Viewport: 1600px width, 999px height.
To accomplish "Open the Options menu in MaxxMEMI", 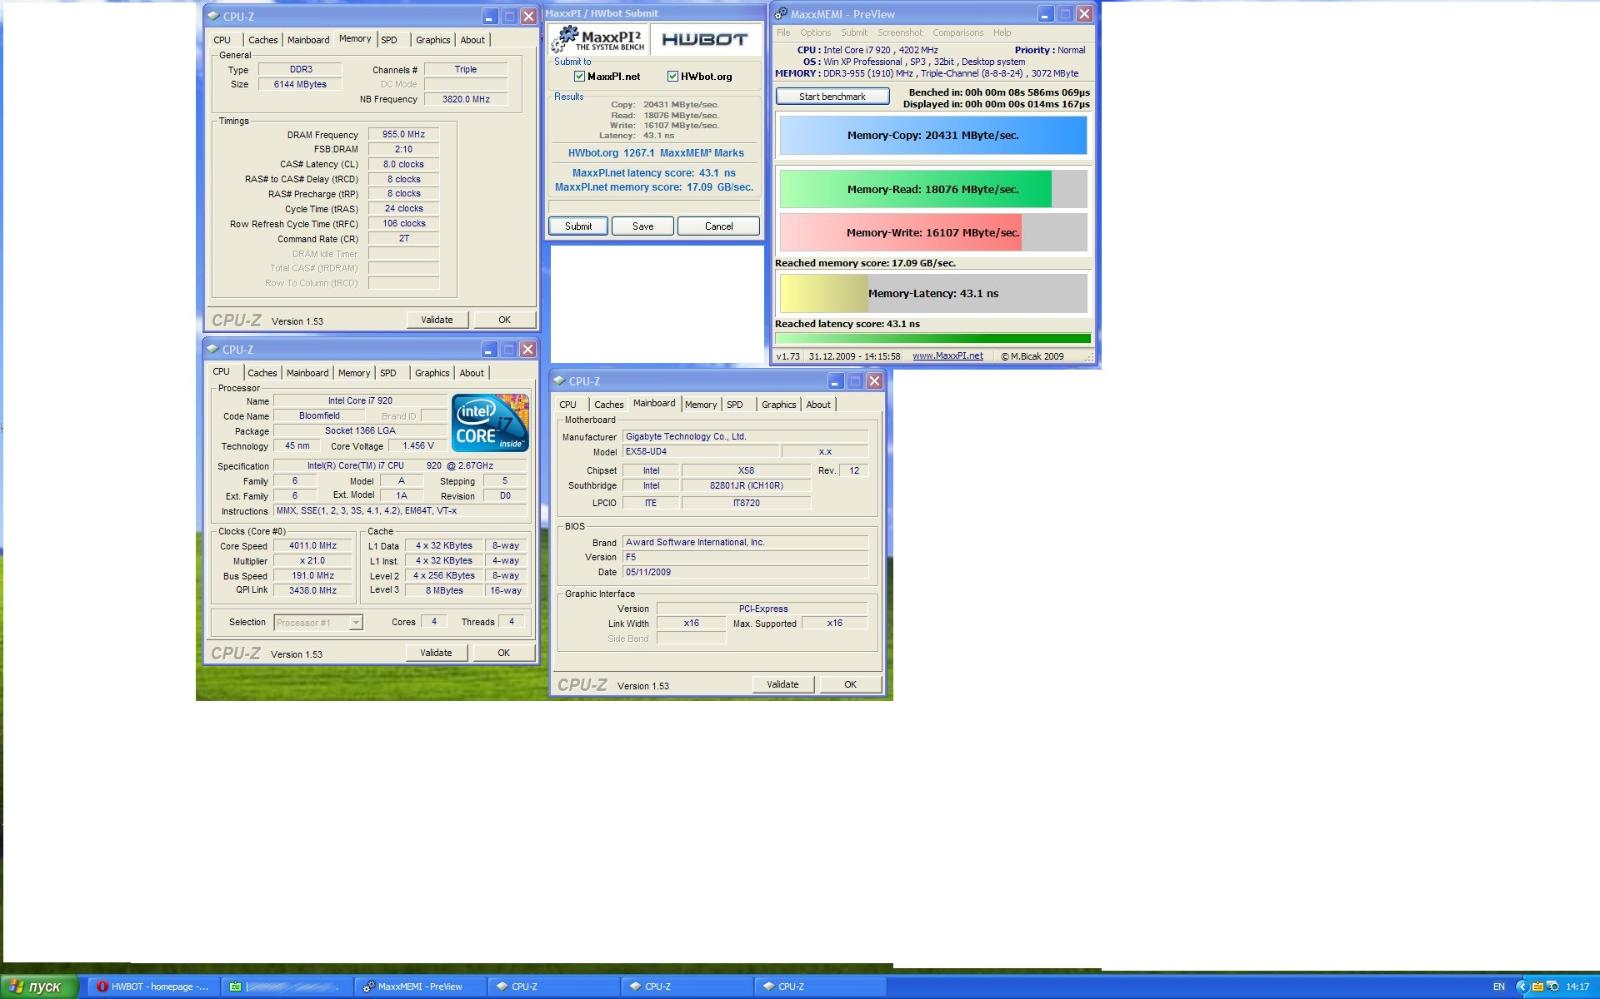I will coord(815,33).
